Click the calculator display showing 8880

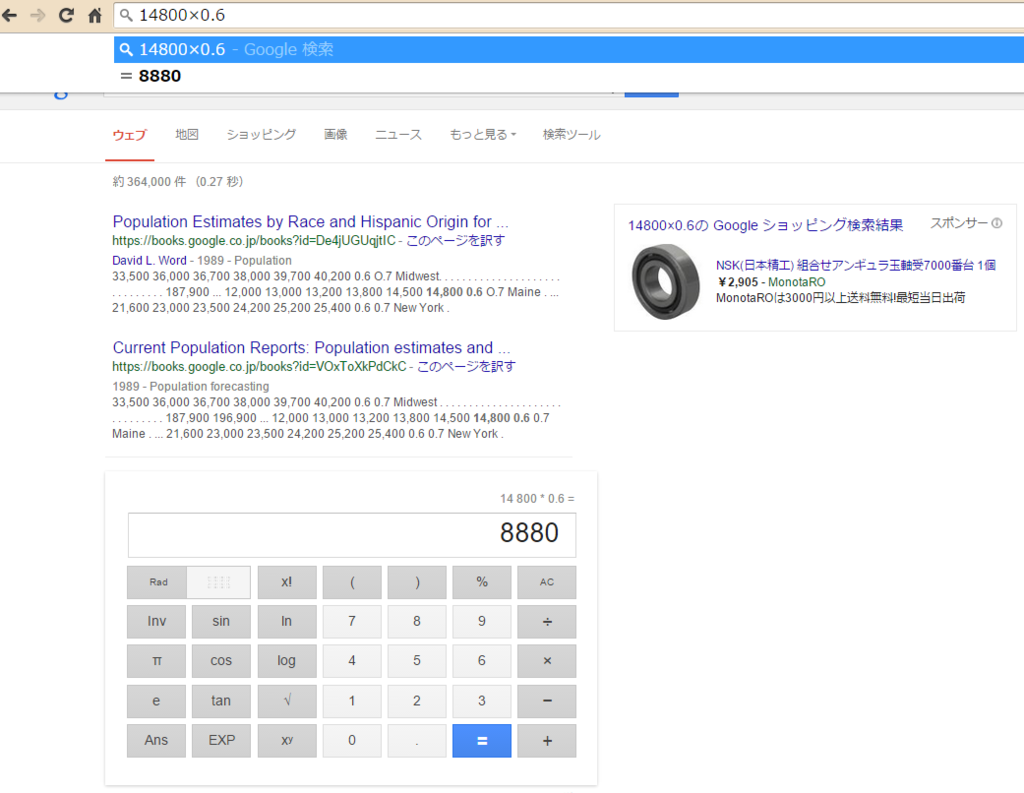click(352, 534)
